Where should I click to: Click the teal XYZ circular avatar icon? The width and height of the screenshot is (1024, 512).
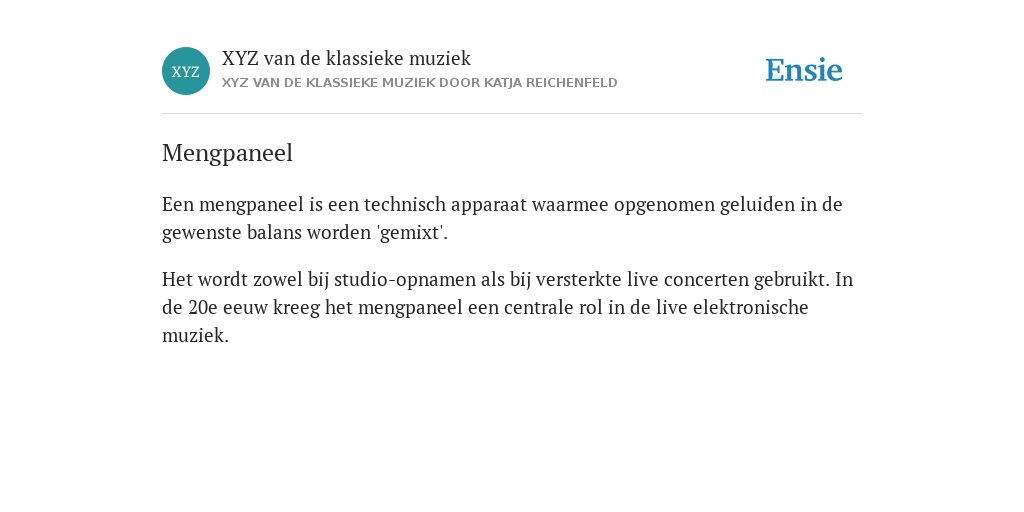coord(186,71)
